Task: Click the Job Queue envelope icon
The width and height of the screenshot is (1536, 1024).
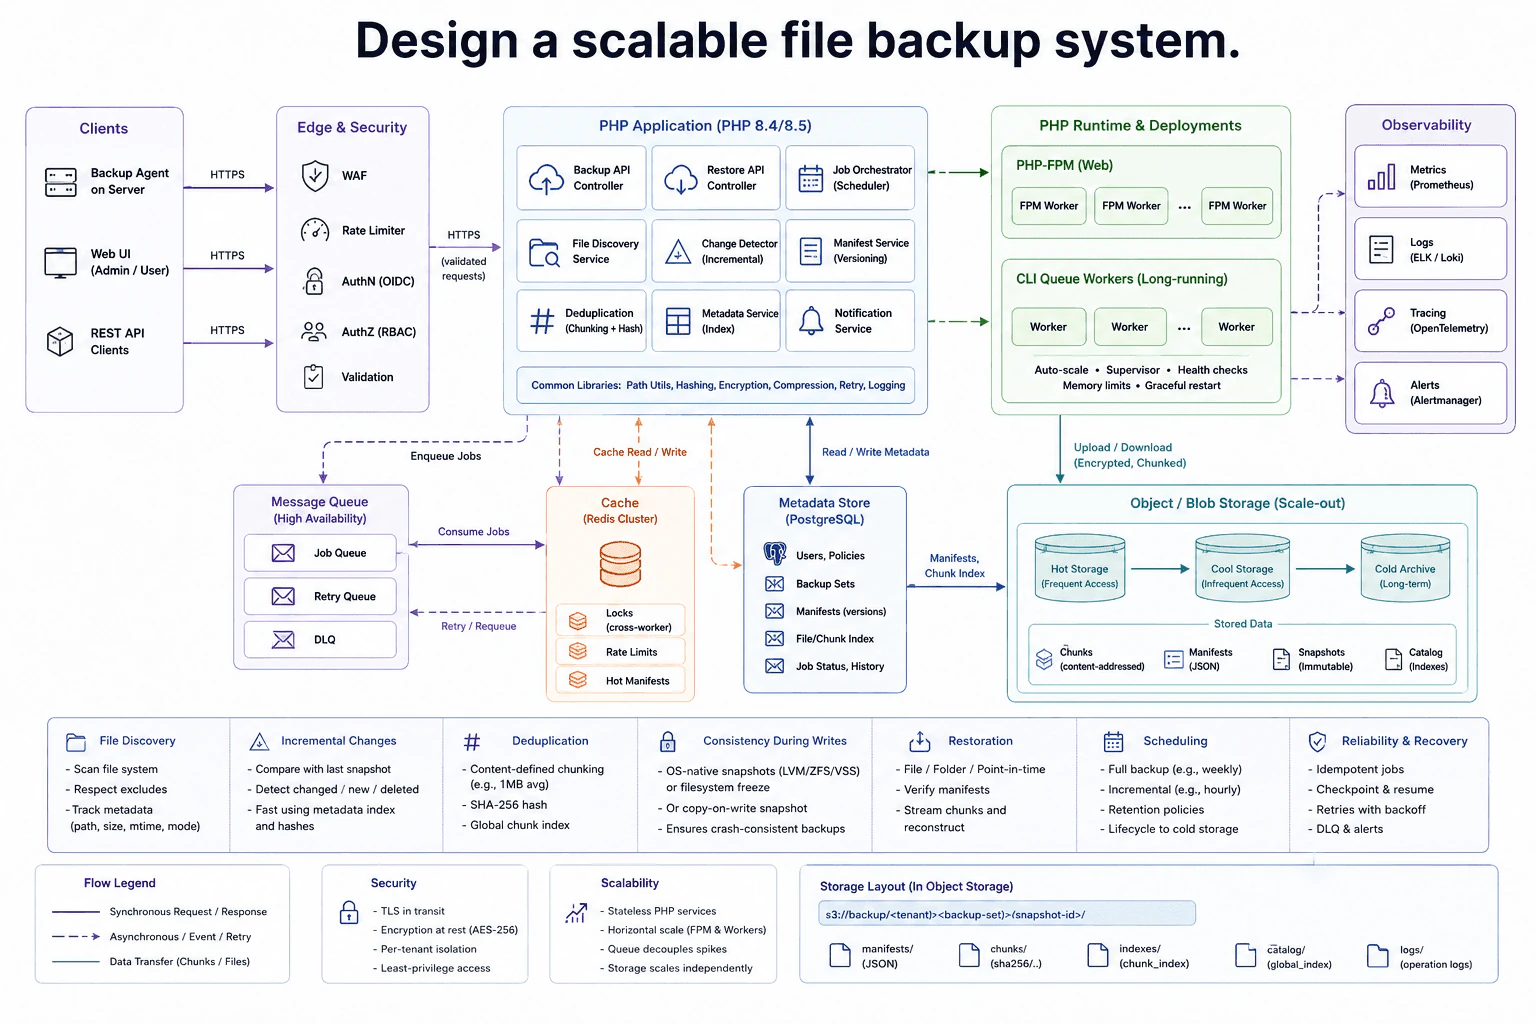Action: 283,553
